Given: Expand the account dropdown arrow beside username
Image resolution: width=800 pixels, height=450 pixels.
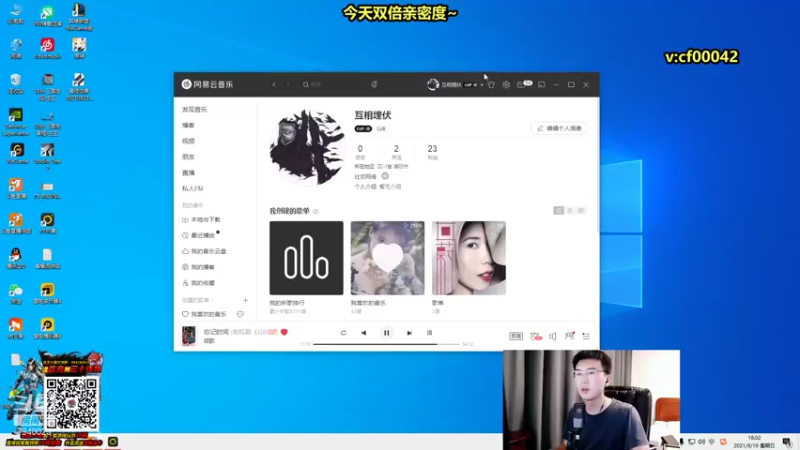Looking at the screenshot, I should click(482, 85).
